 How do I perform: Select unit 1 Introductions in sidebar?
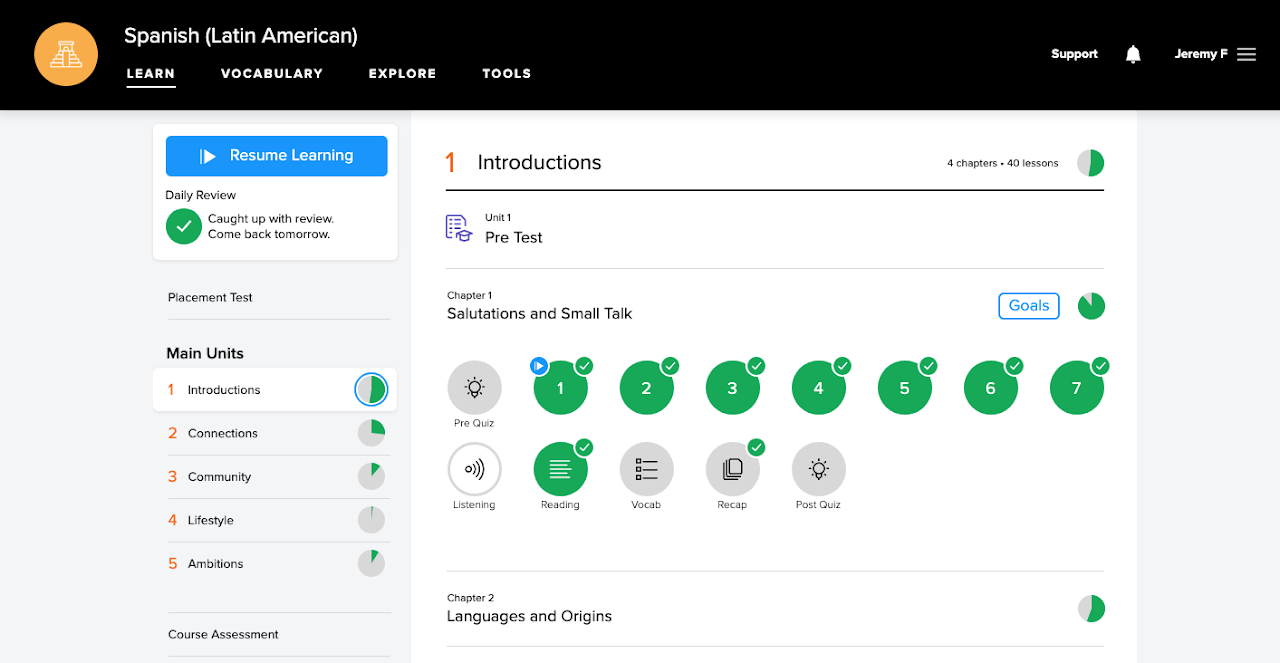pyautogui.click(x=275, y=390)
